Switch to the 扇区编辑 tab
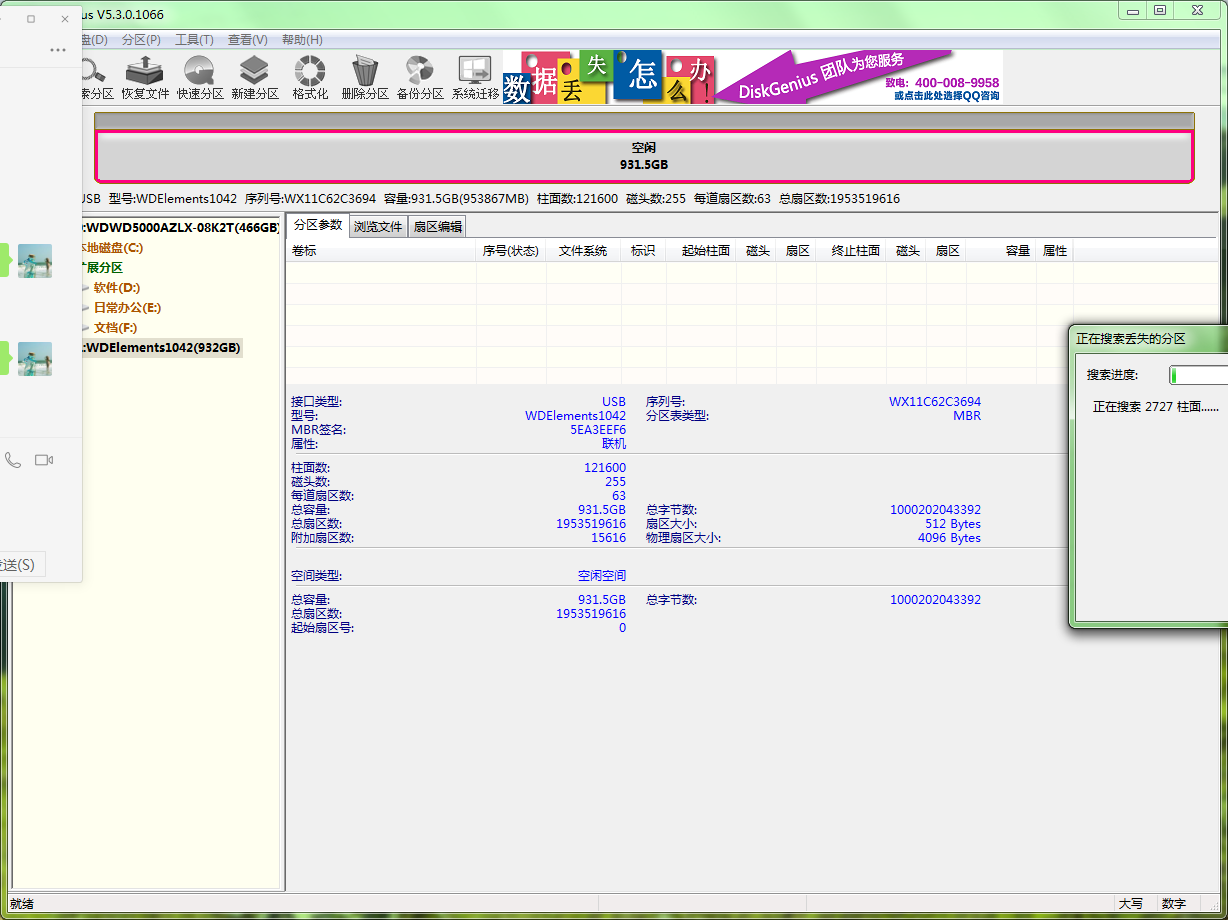 [438, 227]
